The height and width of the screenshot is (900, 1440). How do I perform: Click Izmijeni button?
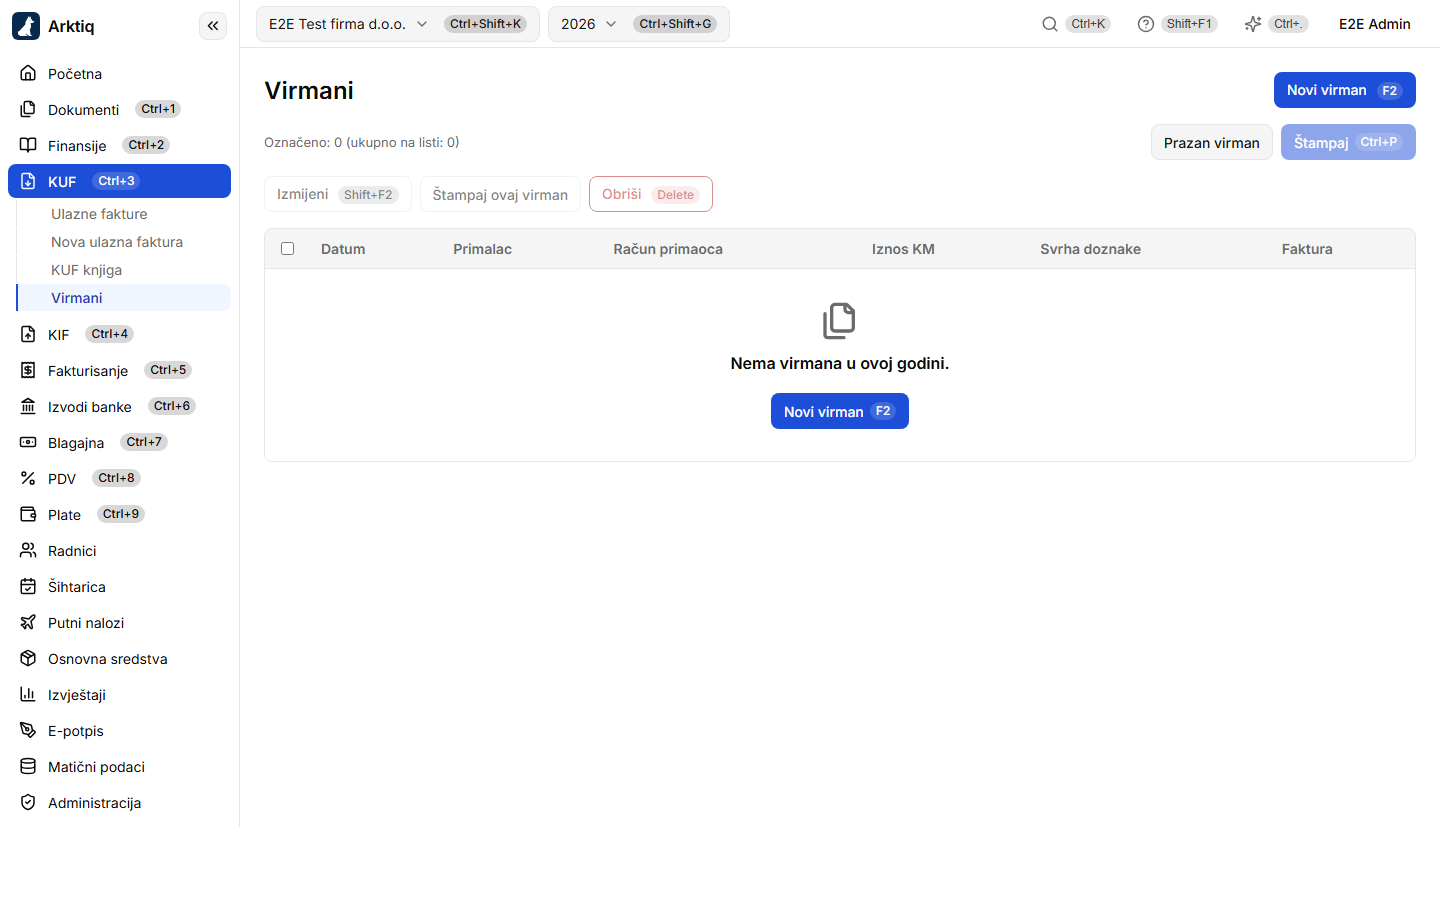pos(337,194)
